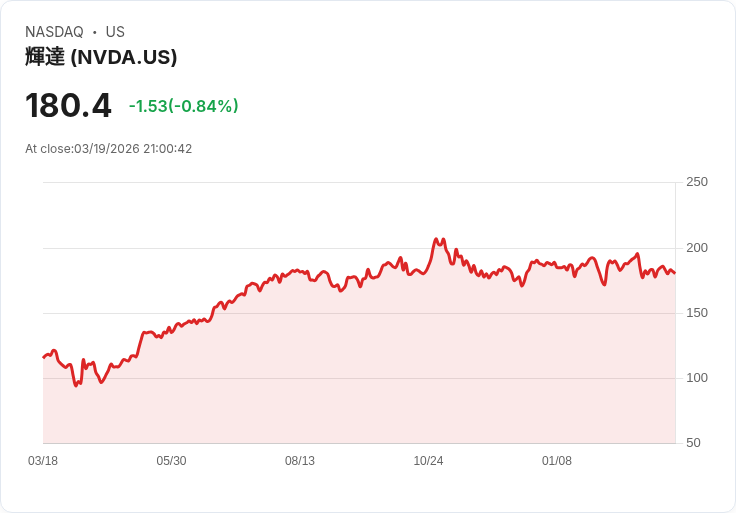
Task: Click the 05/30 x-axis date
Action: 171,461
